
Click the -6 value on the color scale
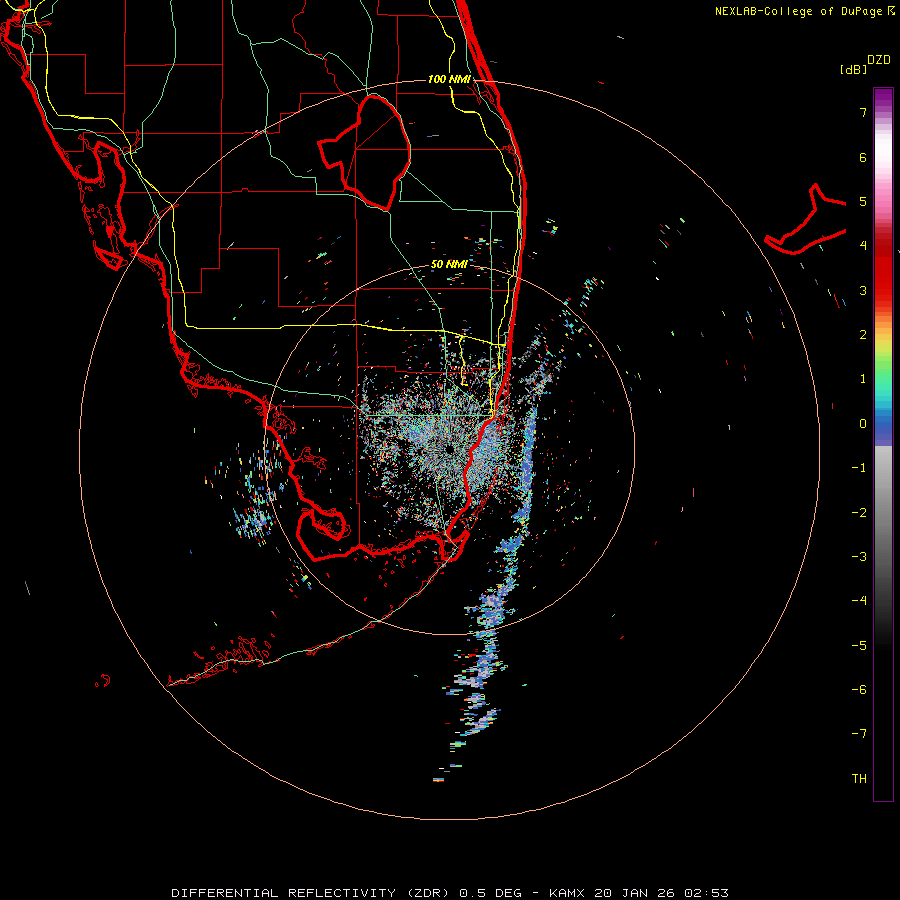859,689
